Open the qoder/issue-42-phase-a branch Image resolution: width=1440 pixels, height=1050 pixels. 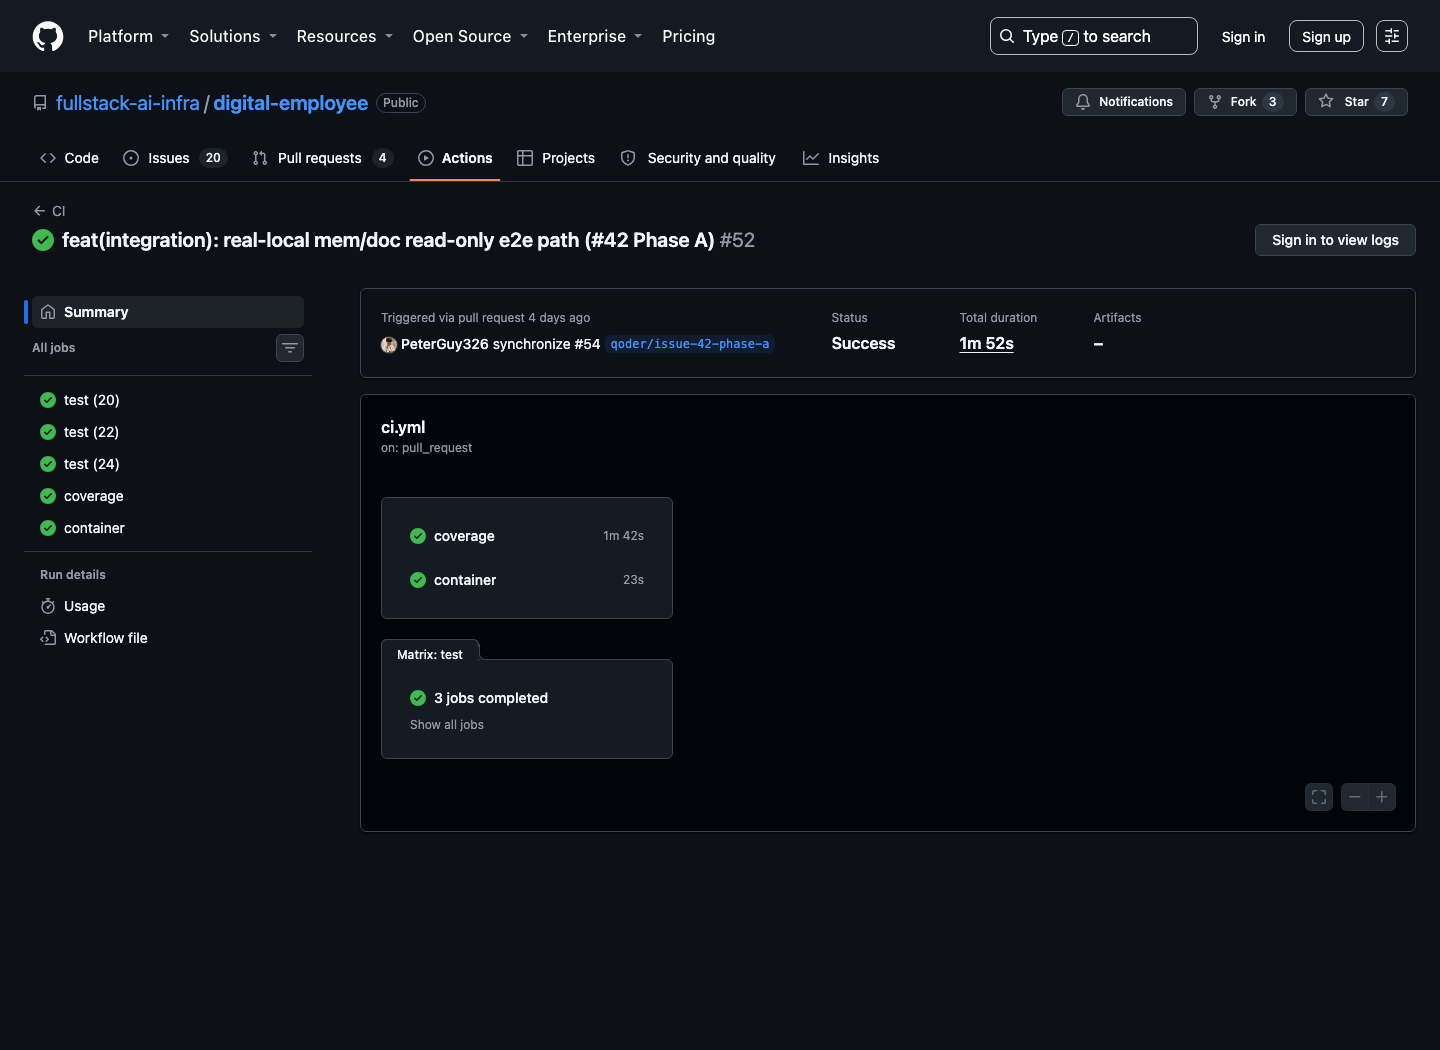tap(690, 344)
